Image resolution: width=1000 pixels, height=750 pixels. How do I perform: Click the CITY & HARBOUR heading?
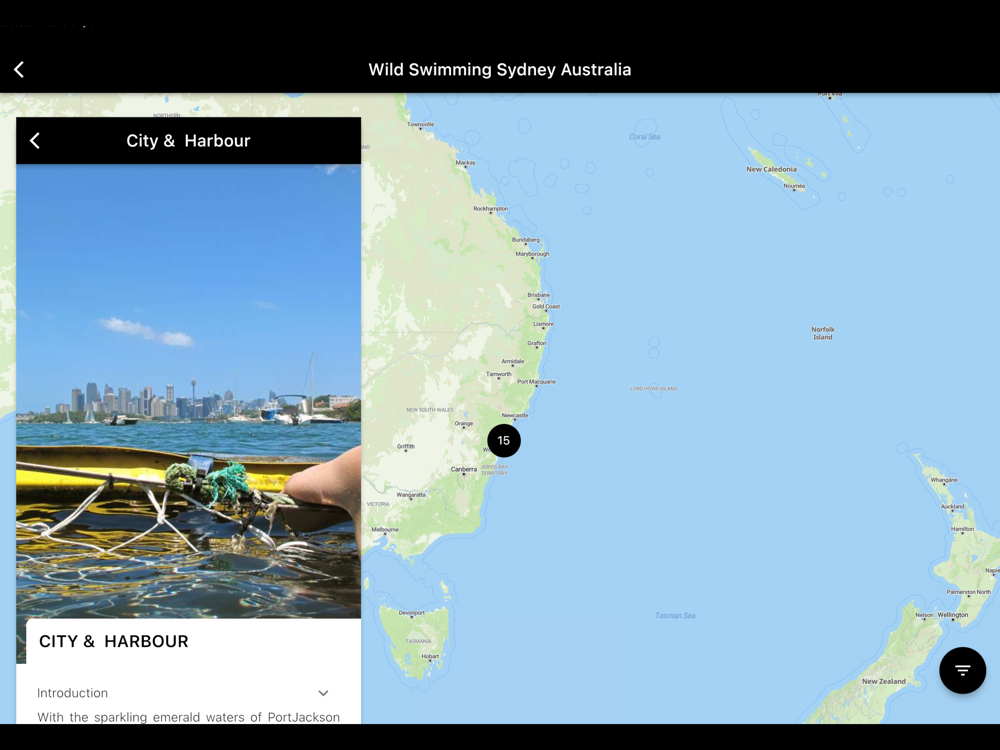click(114, 641)
